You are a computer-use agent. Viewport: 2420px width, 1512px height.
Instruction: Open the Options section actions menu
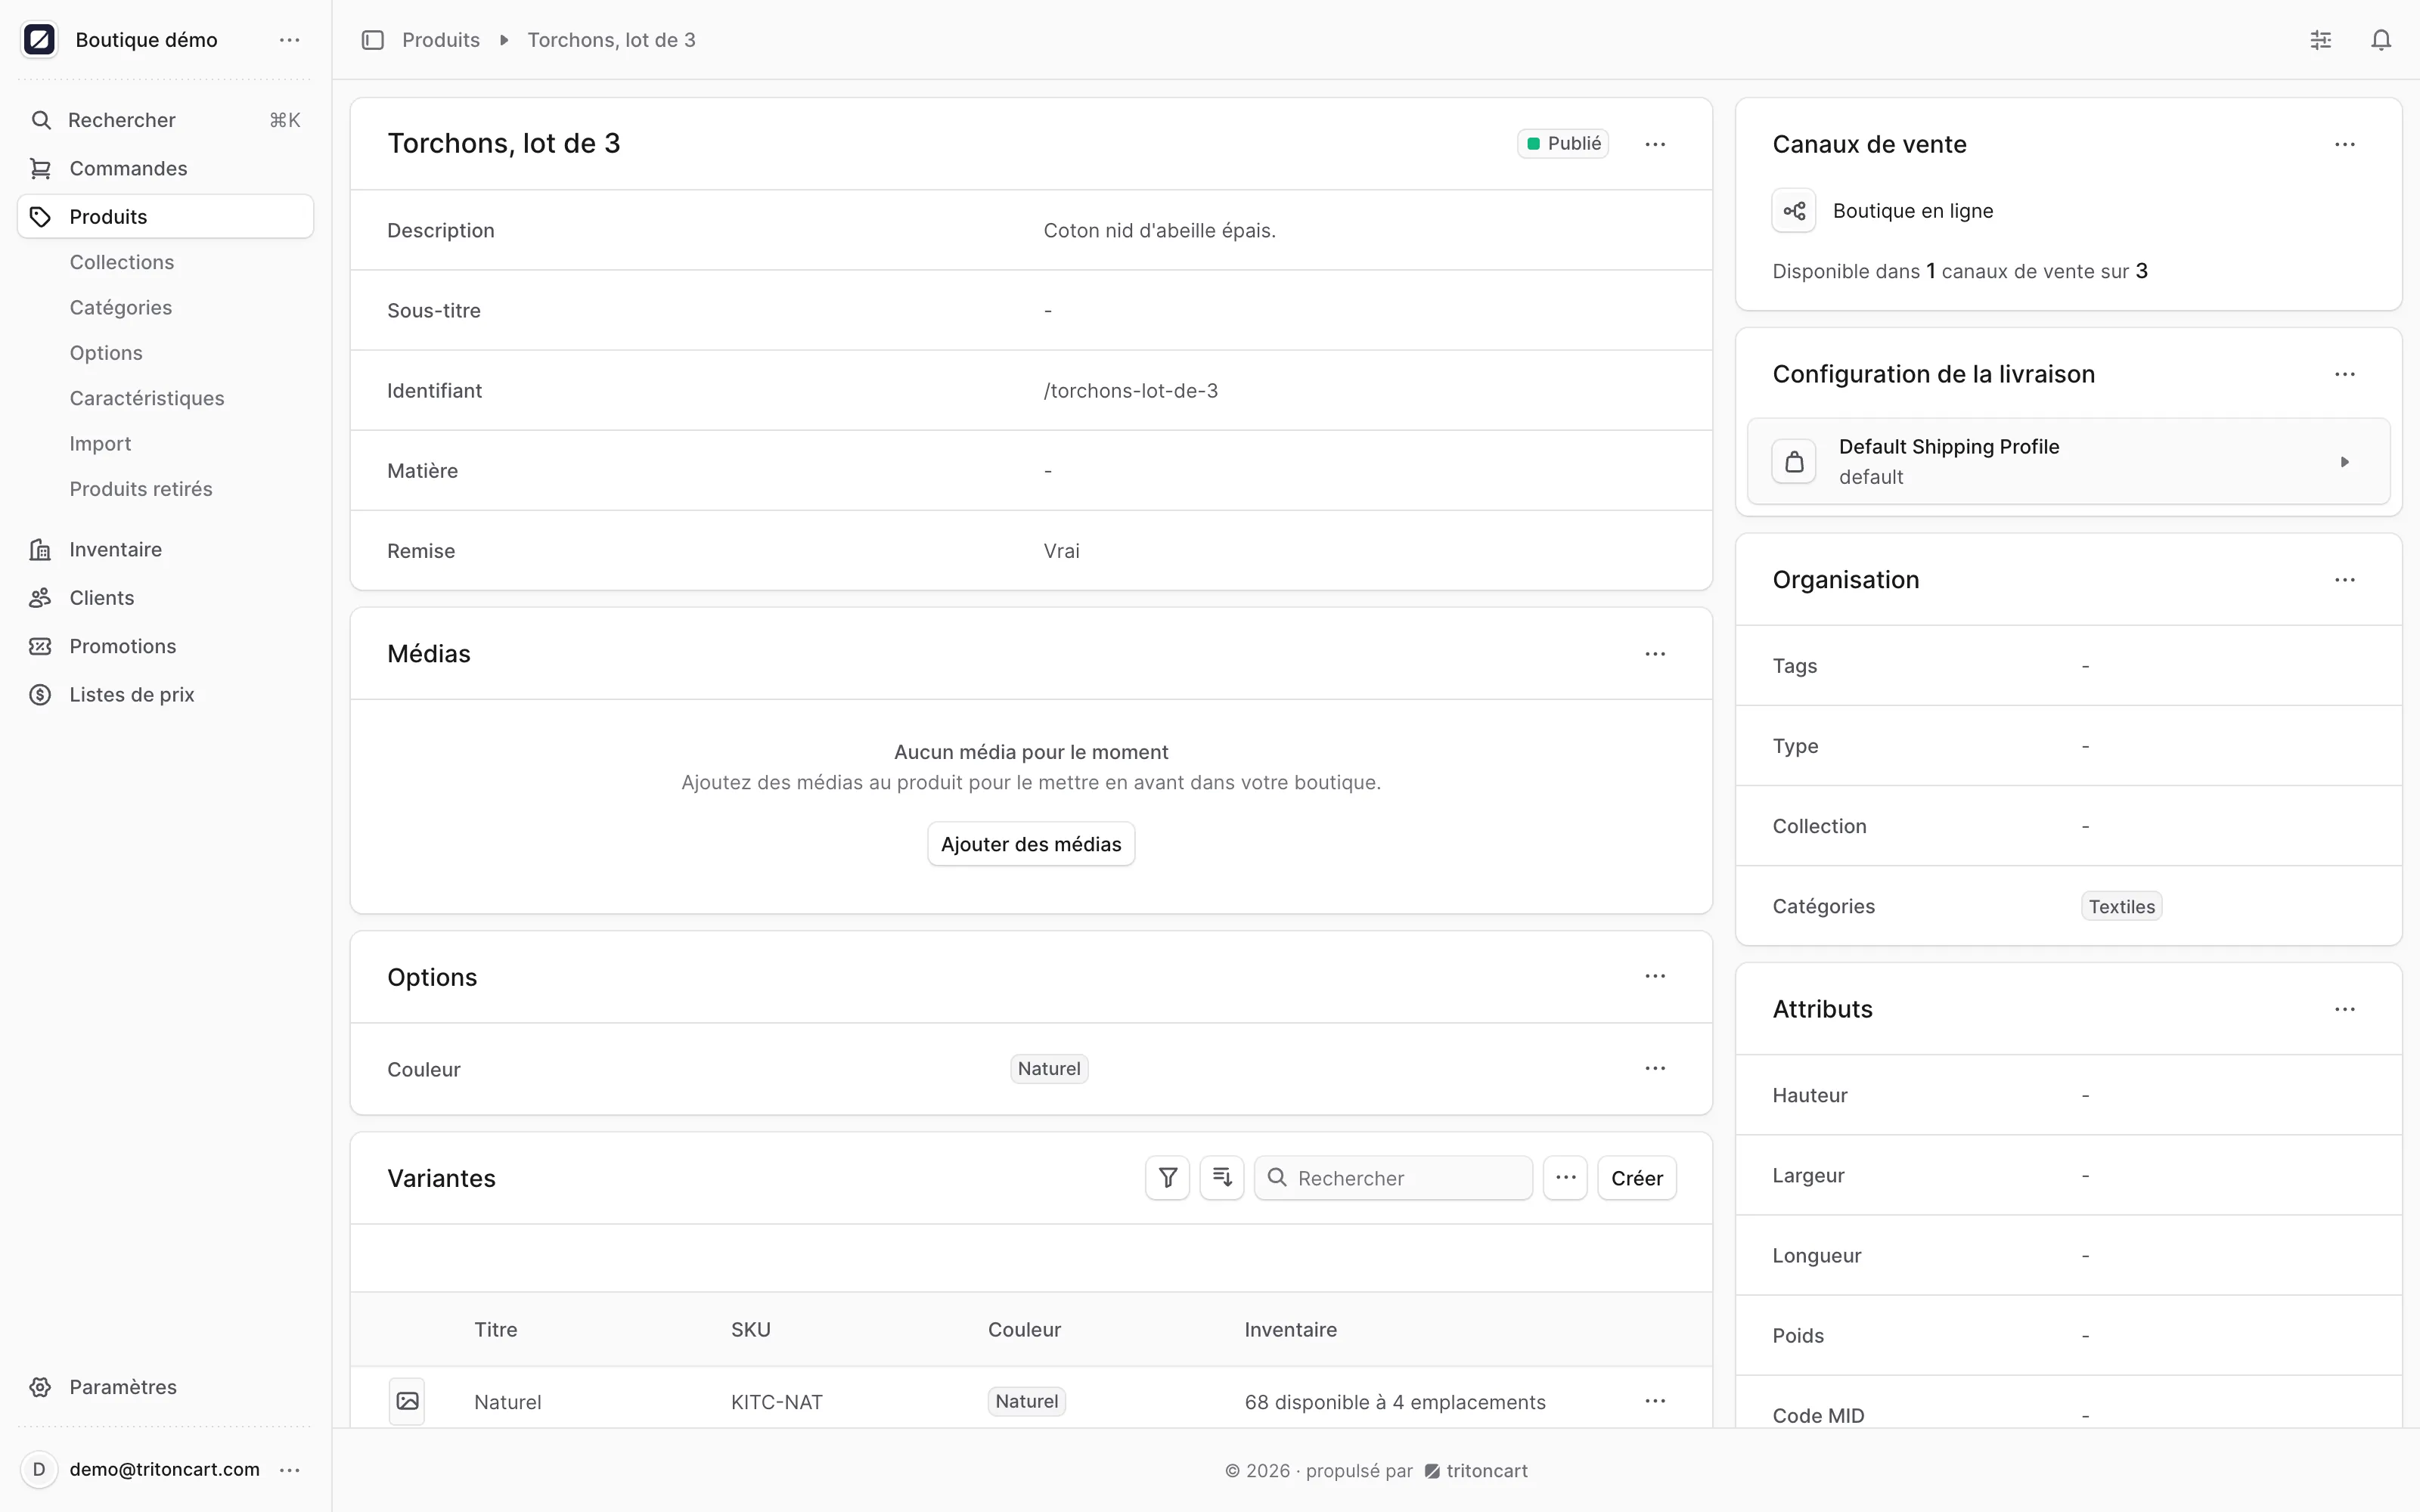1655,976
